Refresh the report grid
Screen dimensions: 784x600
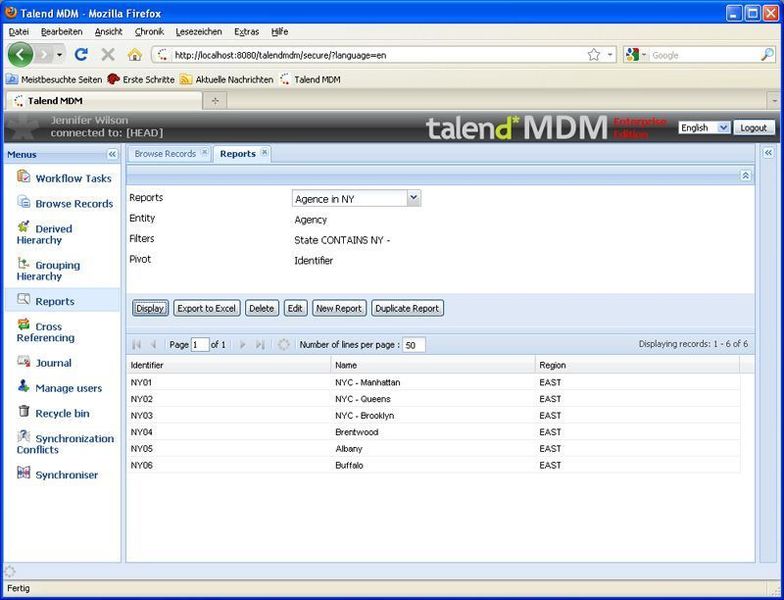(284, 344)
